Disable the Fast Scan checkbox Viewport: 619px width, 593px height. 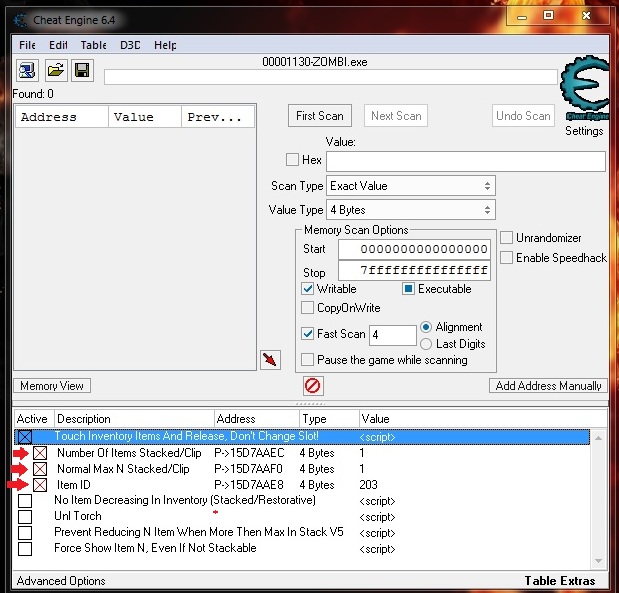pyautogui.click(x=308, y=334)
